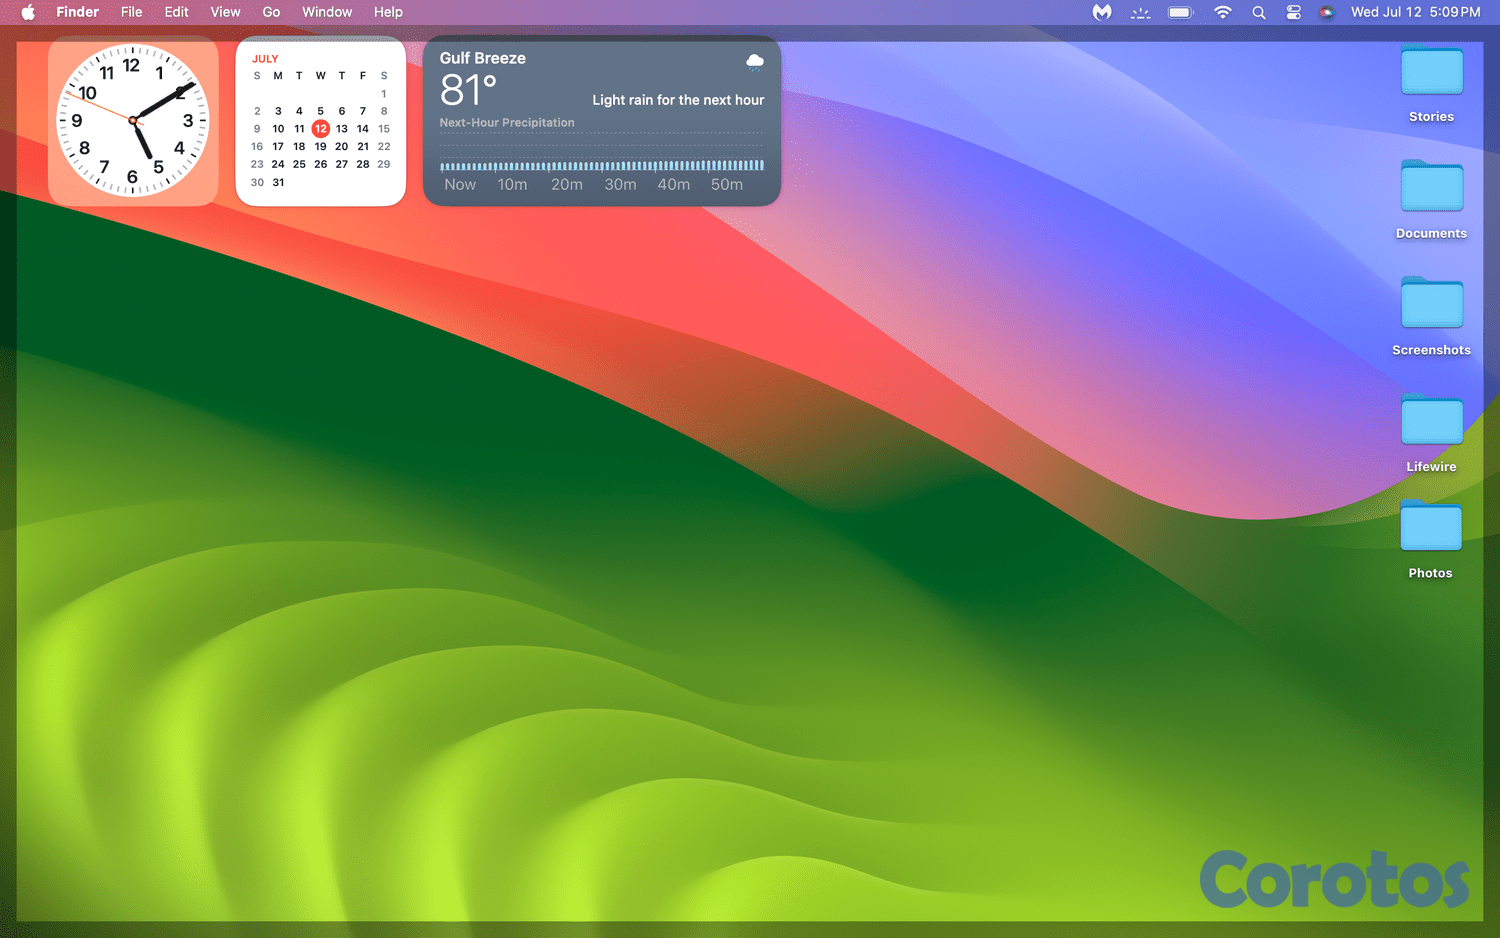Screen dimensions: 1500x938
Task: Open the Go menu
Action: tap(271, 12)
